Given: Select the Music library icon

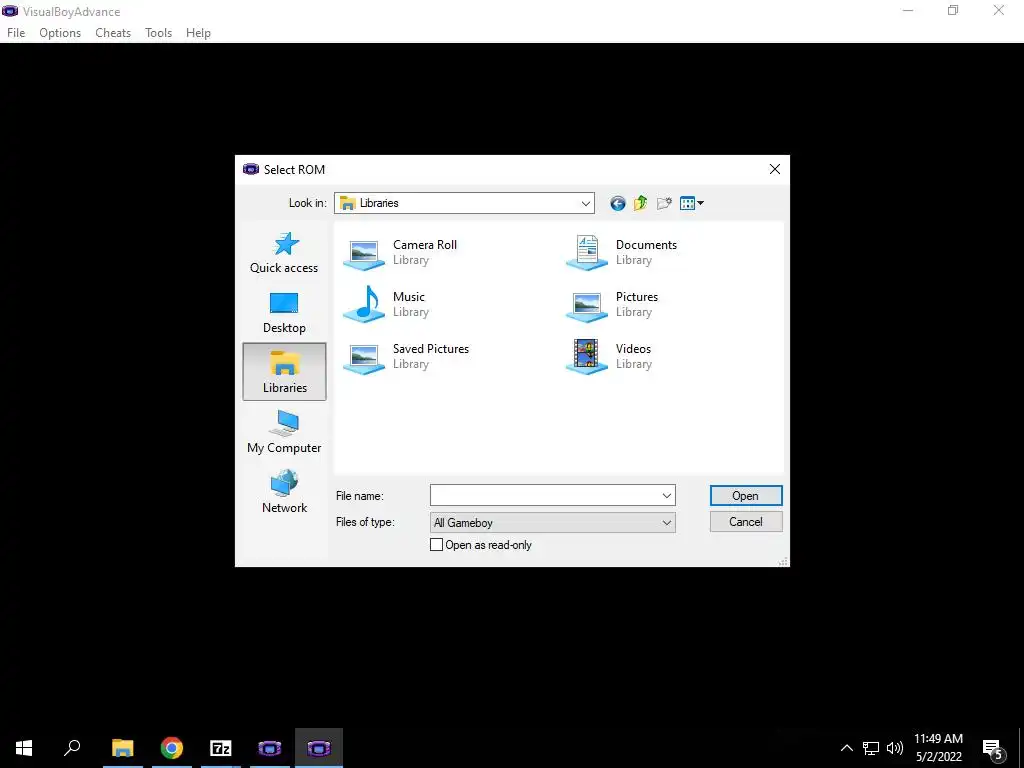Looking at the screenshot, I should [x=364, y=304].
